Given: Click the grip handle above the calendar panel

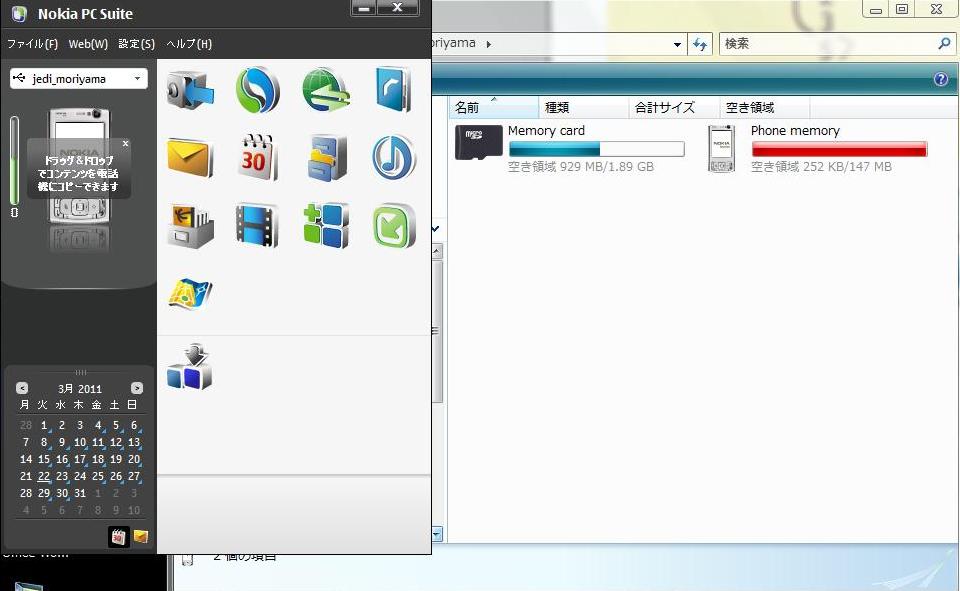Looking at the screenshot, I should pos(80,372).
